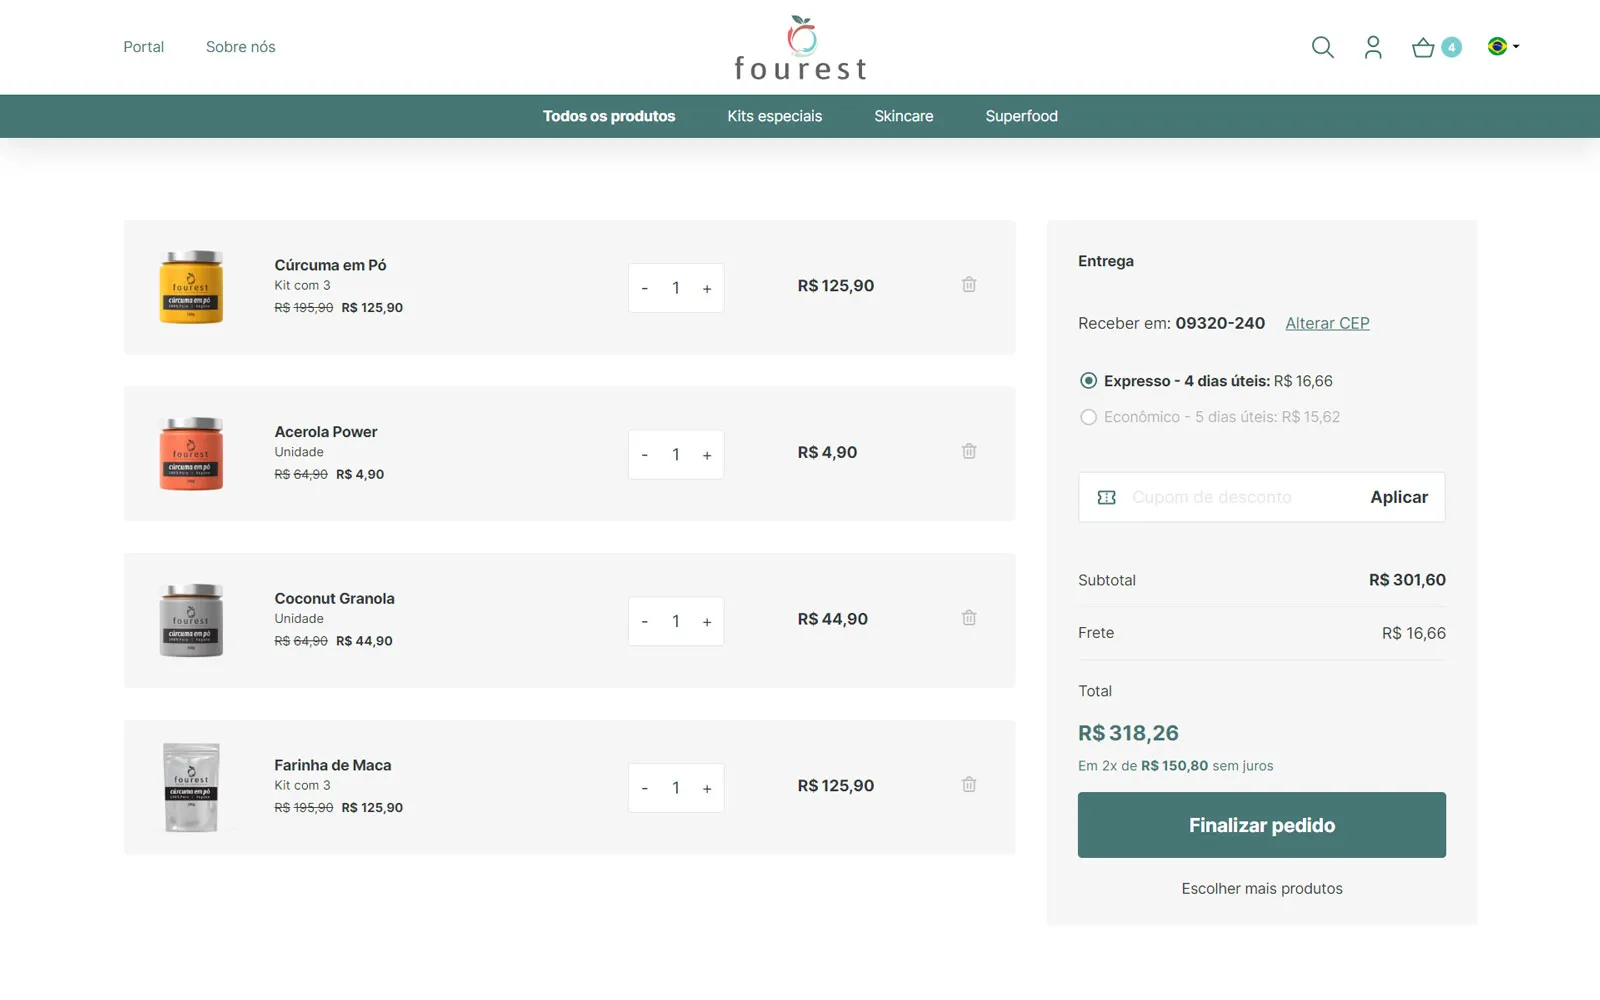Image resolution: width=1600 pixels, height=1000 pixels.
Task: Open Skincare menu
Action: [x=904, y=116]
